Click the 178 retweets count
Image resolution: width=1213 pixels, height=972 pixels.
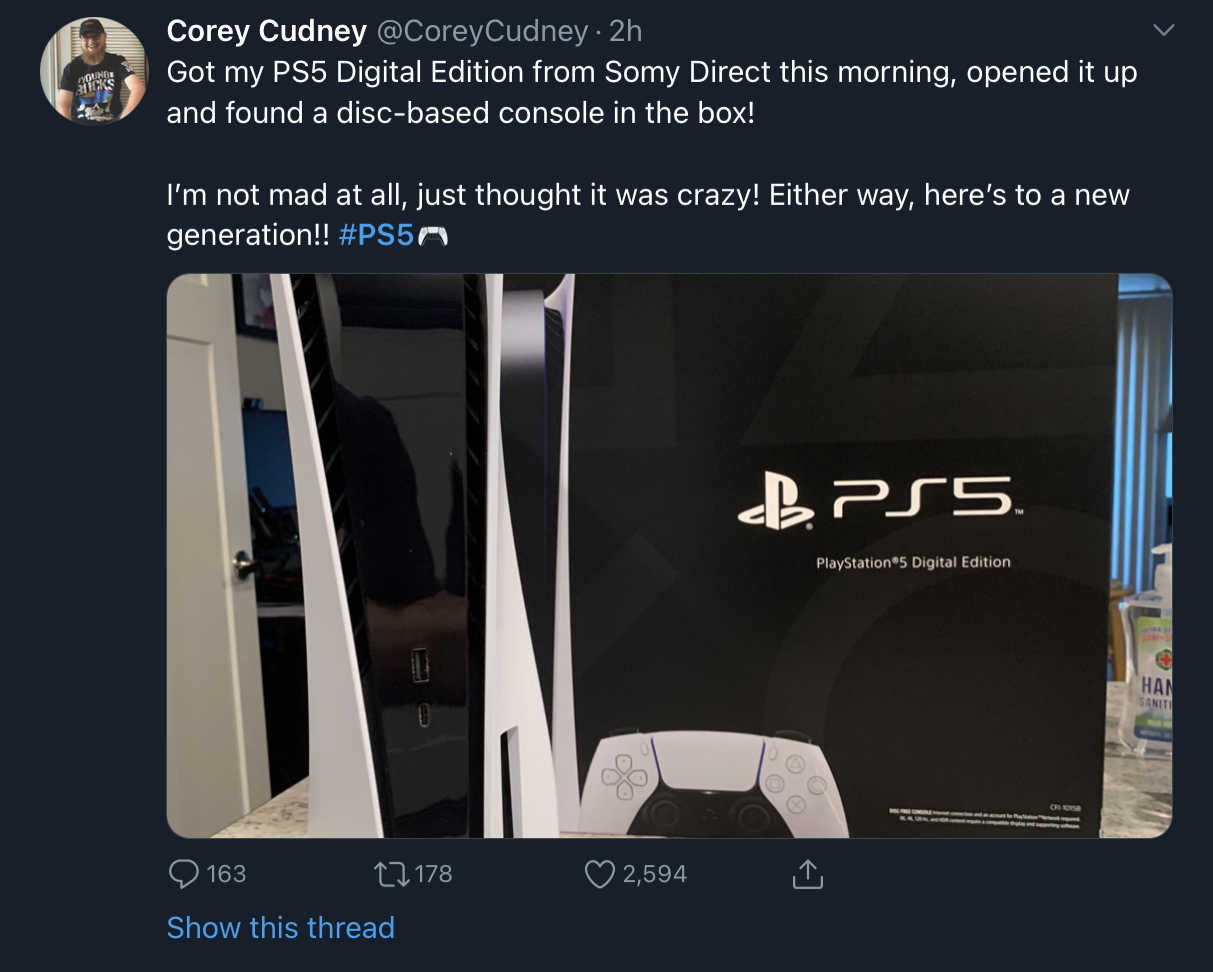[433, 874]
